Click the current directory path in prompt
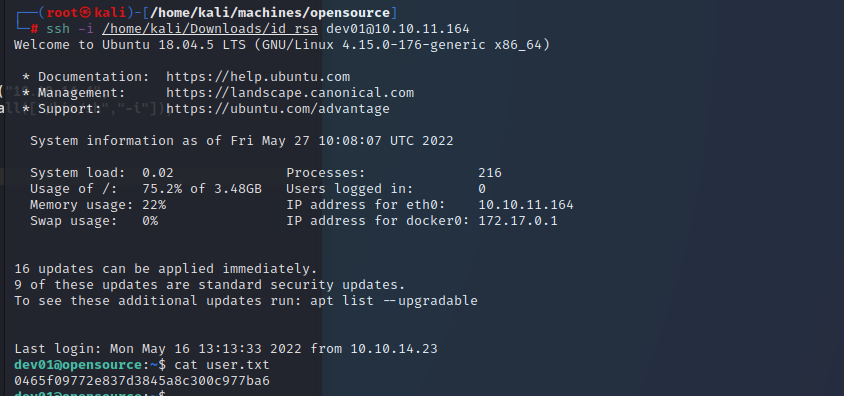 270,13
